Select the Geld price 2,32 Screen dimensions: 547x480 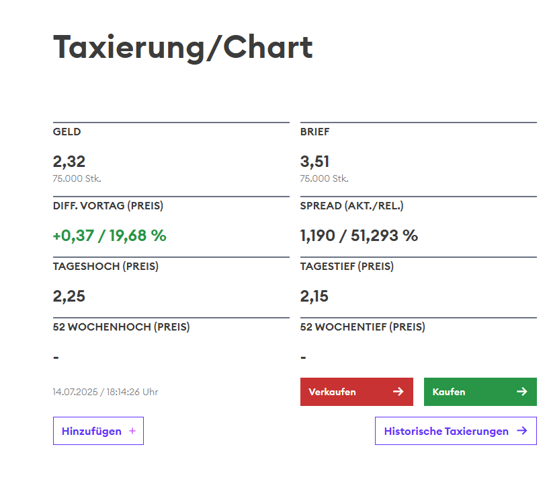(x=69, y=162)
